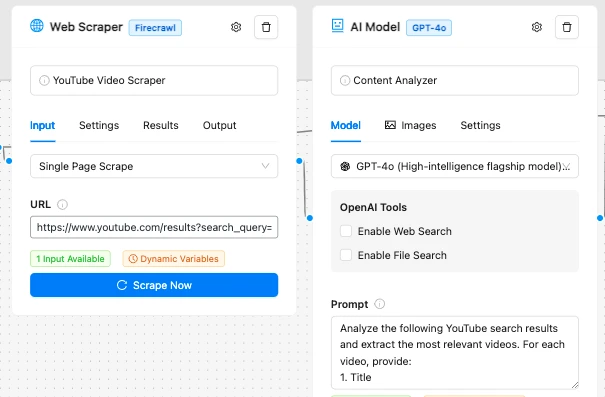Click the AI Model title text

(x=375, y=27)
